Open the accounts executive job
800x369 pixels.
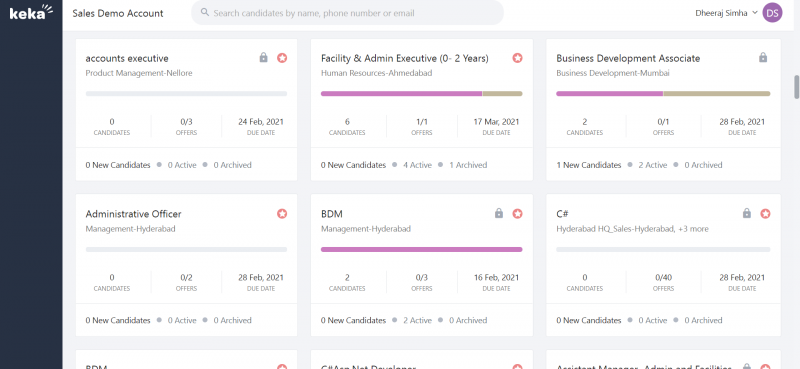pos(127,58)
